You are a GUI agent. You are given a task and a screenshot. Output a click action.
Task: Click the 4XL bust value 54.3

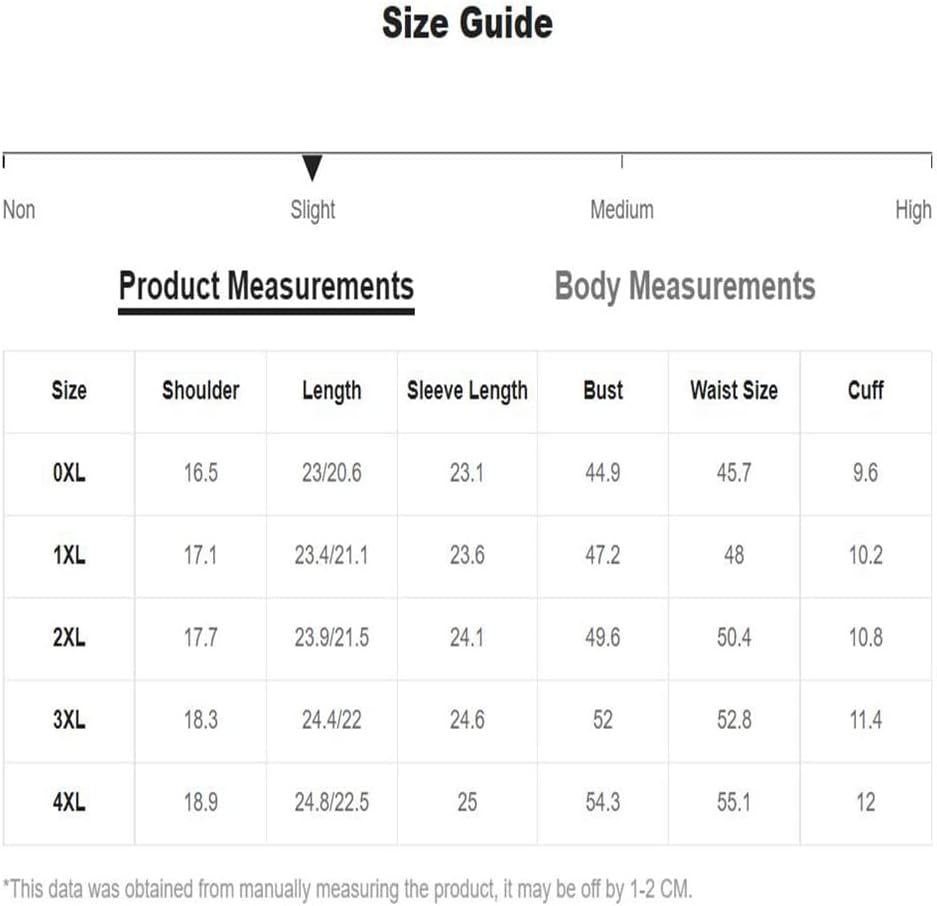pyautogui.click(x=603, y=802)
